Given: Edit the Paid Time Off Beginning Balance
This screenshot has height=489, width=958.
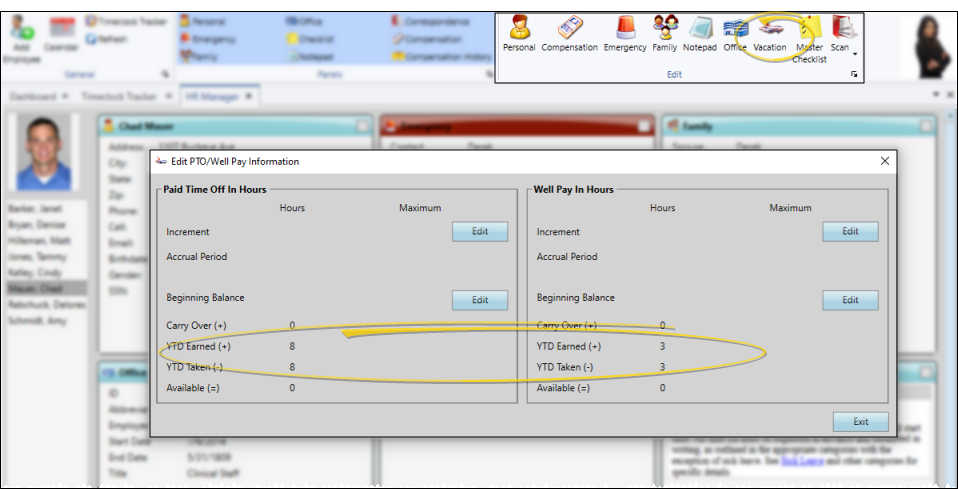Looking at the screenshot, I should pyautogui.click(x=479, y=300).
